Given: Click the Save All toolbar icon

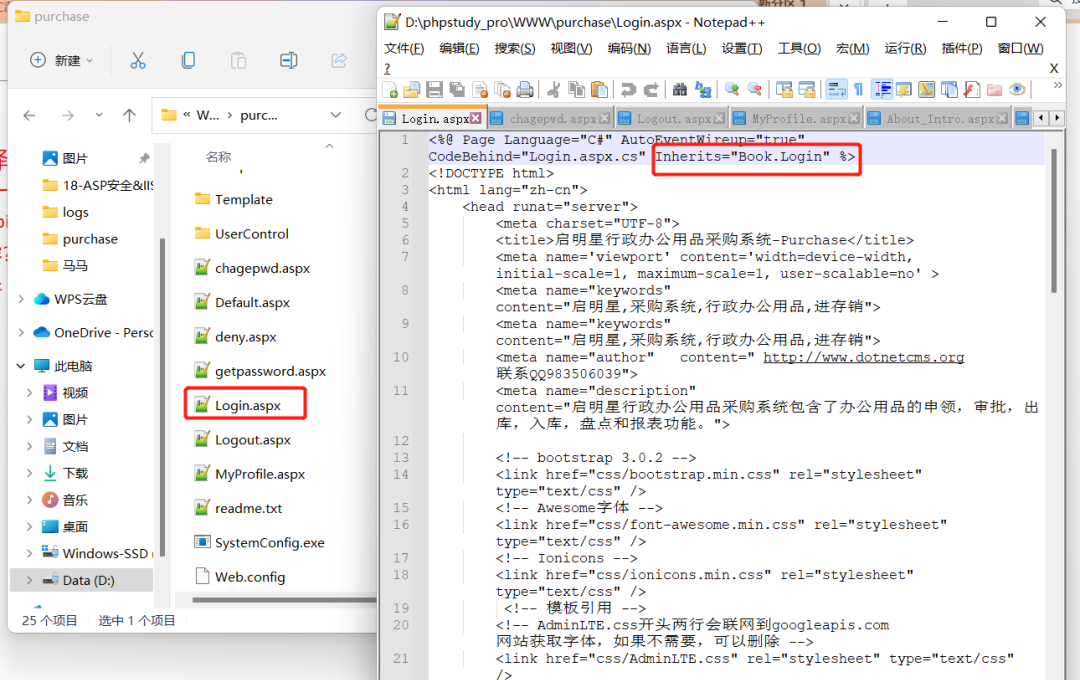Looking at the screenshot, I should pyautogui.click(x=457, y=90).
